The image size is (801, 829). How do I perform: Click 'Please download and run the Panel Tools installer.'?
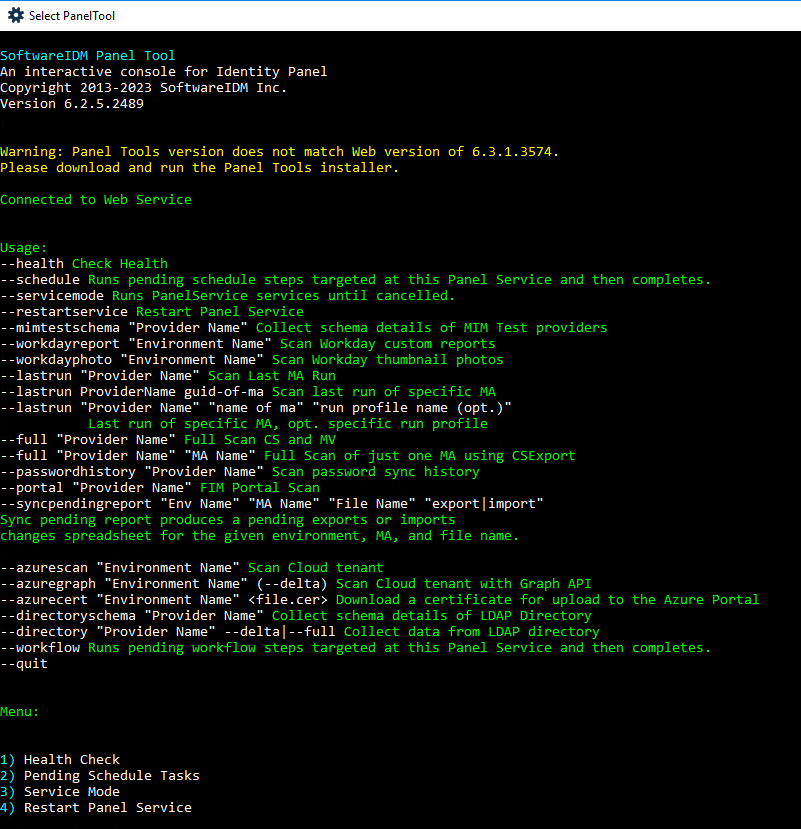[200, 168]
